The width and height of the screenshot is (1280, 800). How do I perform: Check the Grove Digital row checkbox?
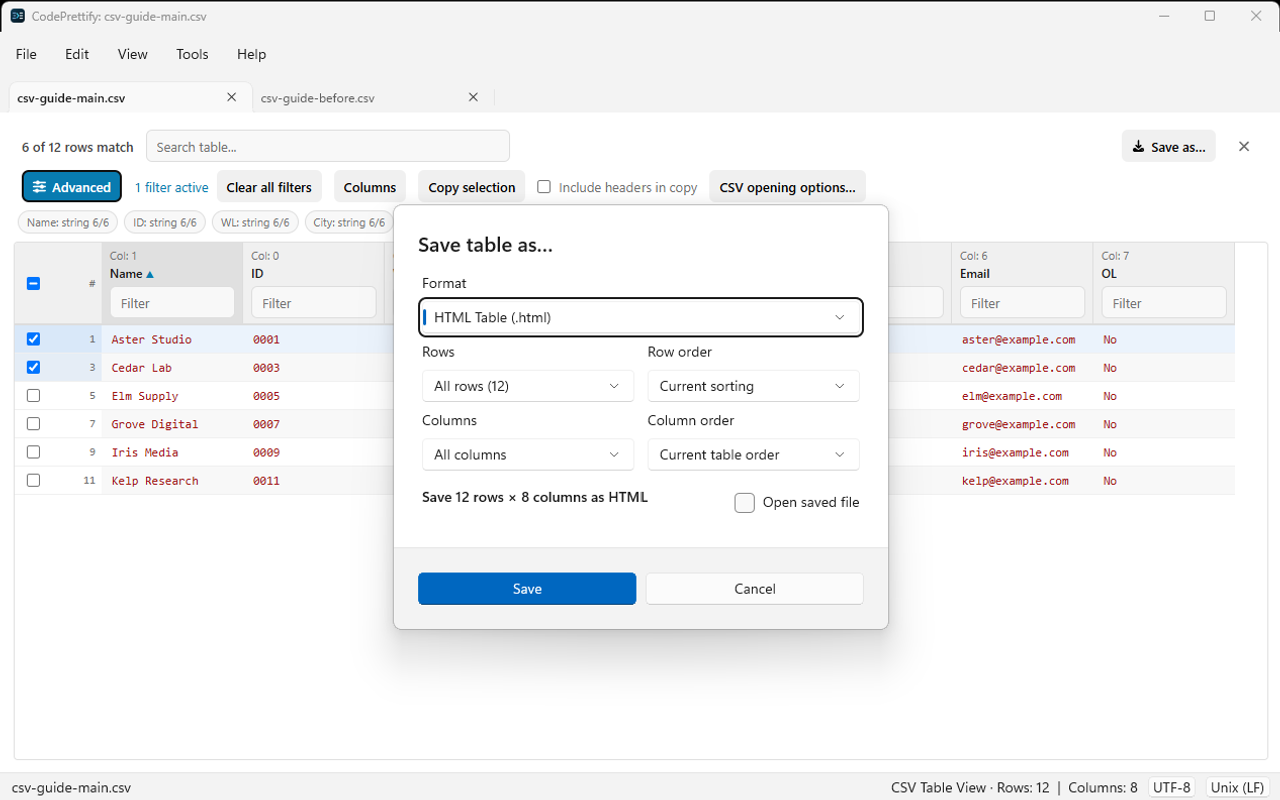(33, 424)
